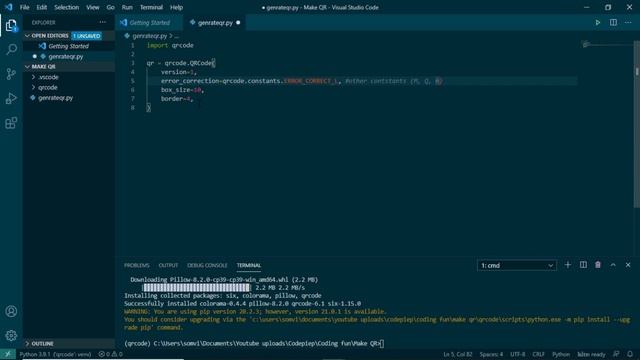Screen dimensions: 640x360
Task: Open the Manage gear icon
Action: click(11, 336)
